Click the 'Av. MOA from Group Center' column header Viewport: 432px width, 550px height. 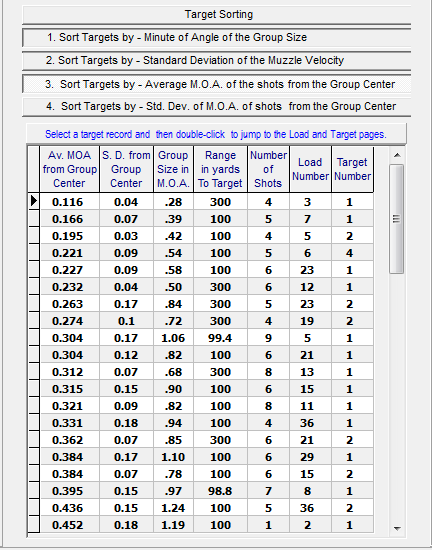69,169
